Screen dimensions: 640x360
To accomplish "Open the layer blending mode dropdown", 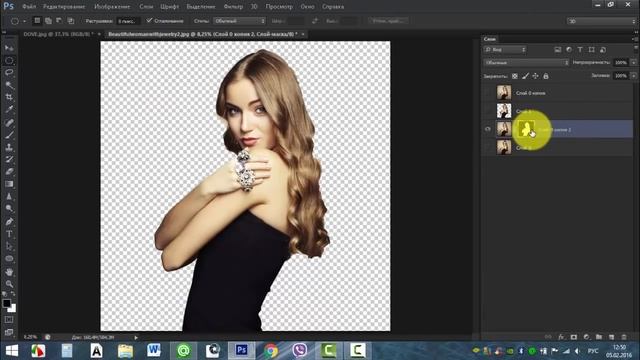I will point(527,62).
